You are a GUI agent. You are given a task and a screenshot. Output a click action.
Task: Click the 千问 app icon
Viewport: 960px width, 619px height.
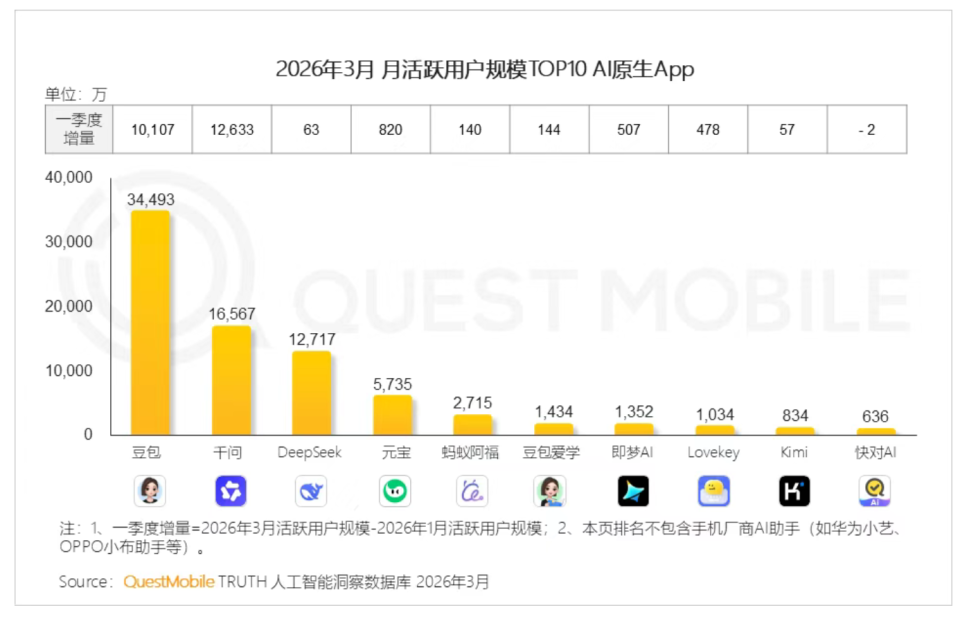pyautogui.click(x=231, y=490)
